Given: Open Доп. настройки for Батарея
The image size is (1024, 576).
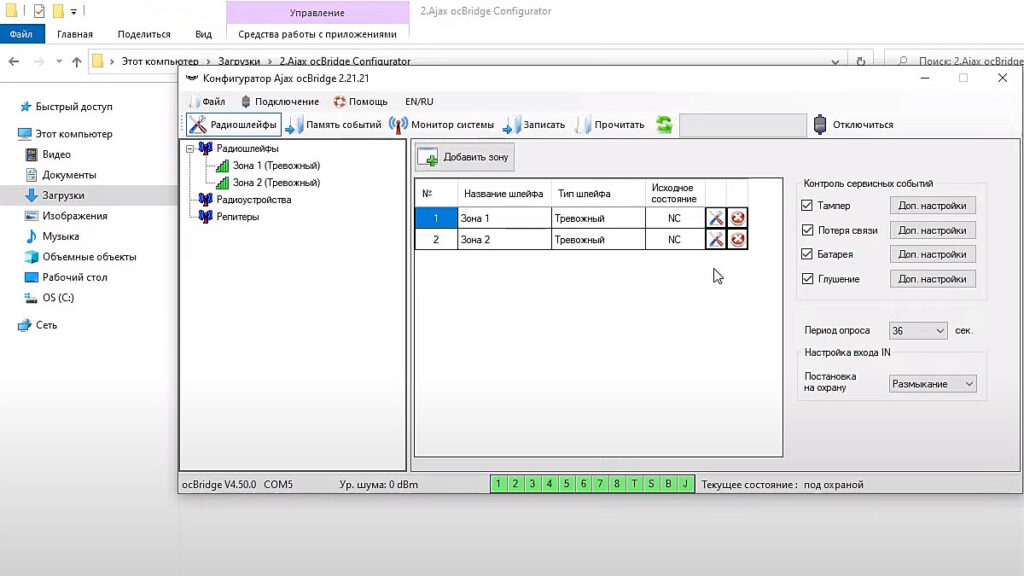Looking at the screenshot, I should point(932,254).
